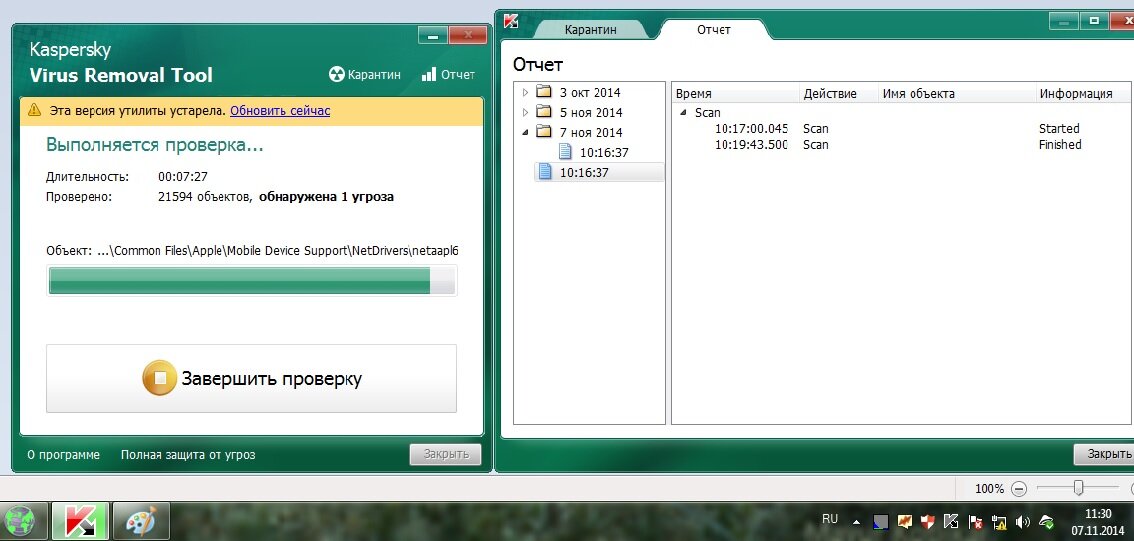Open the volume speaker tray icon

[1023, 521]
